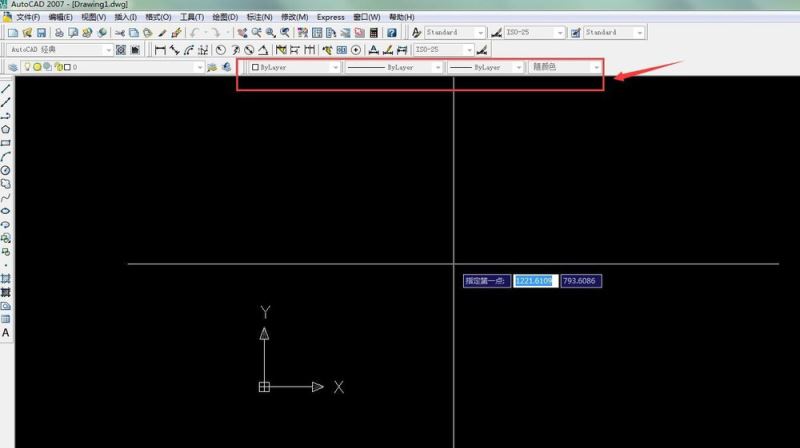Click the Save floppy disk icon
This screenshot has height=448, width=800.
coord(41,33)
